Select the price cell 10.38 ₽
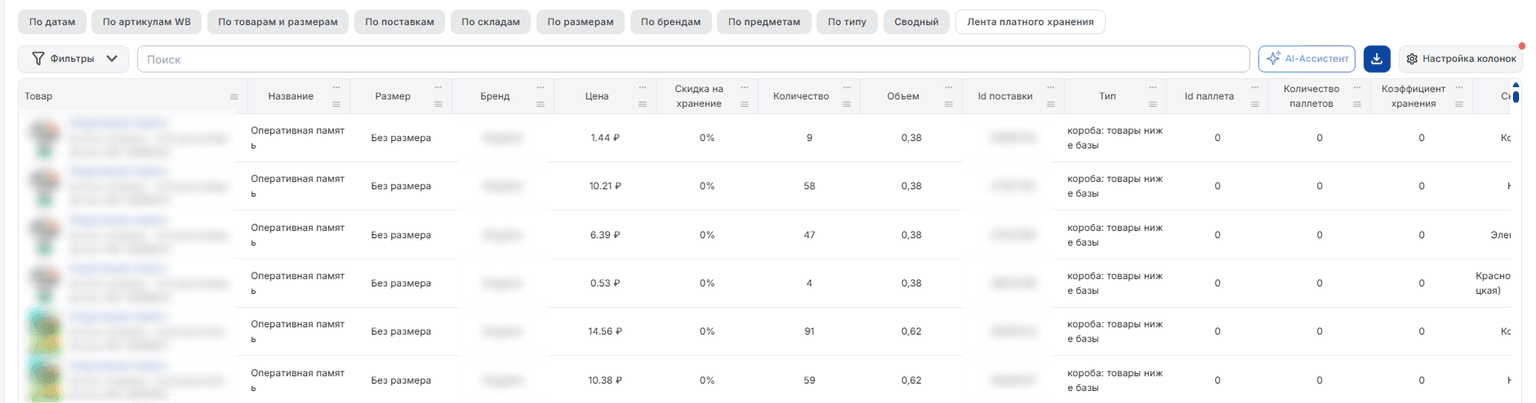Image resolution: width=1536 pixels, height=403 pixels. tap(606, 380)
